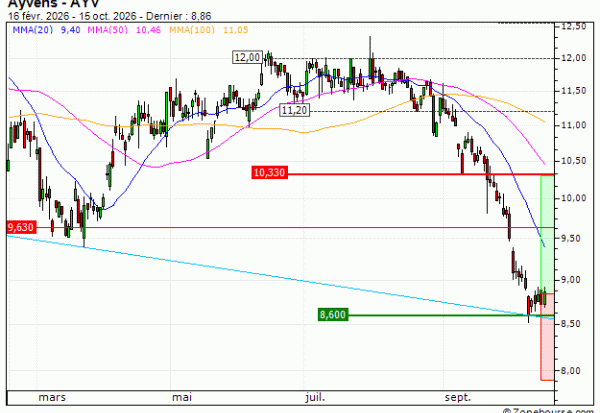The image size is (600, 413).
Task: Click the pink stop-loss zone rectangle
Action: tap(547, 337)
